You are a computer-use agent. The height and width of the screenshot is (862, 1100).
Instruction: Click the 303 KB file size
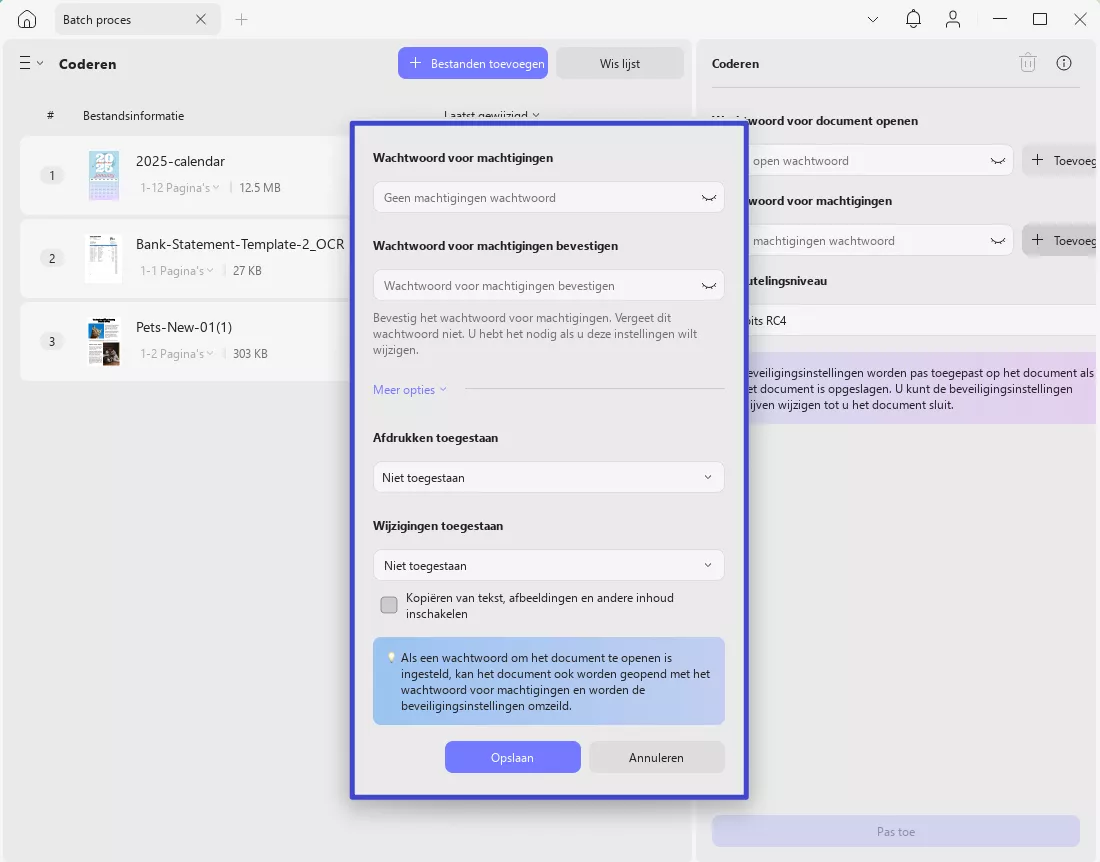(x=250, y=353)
